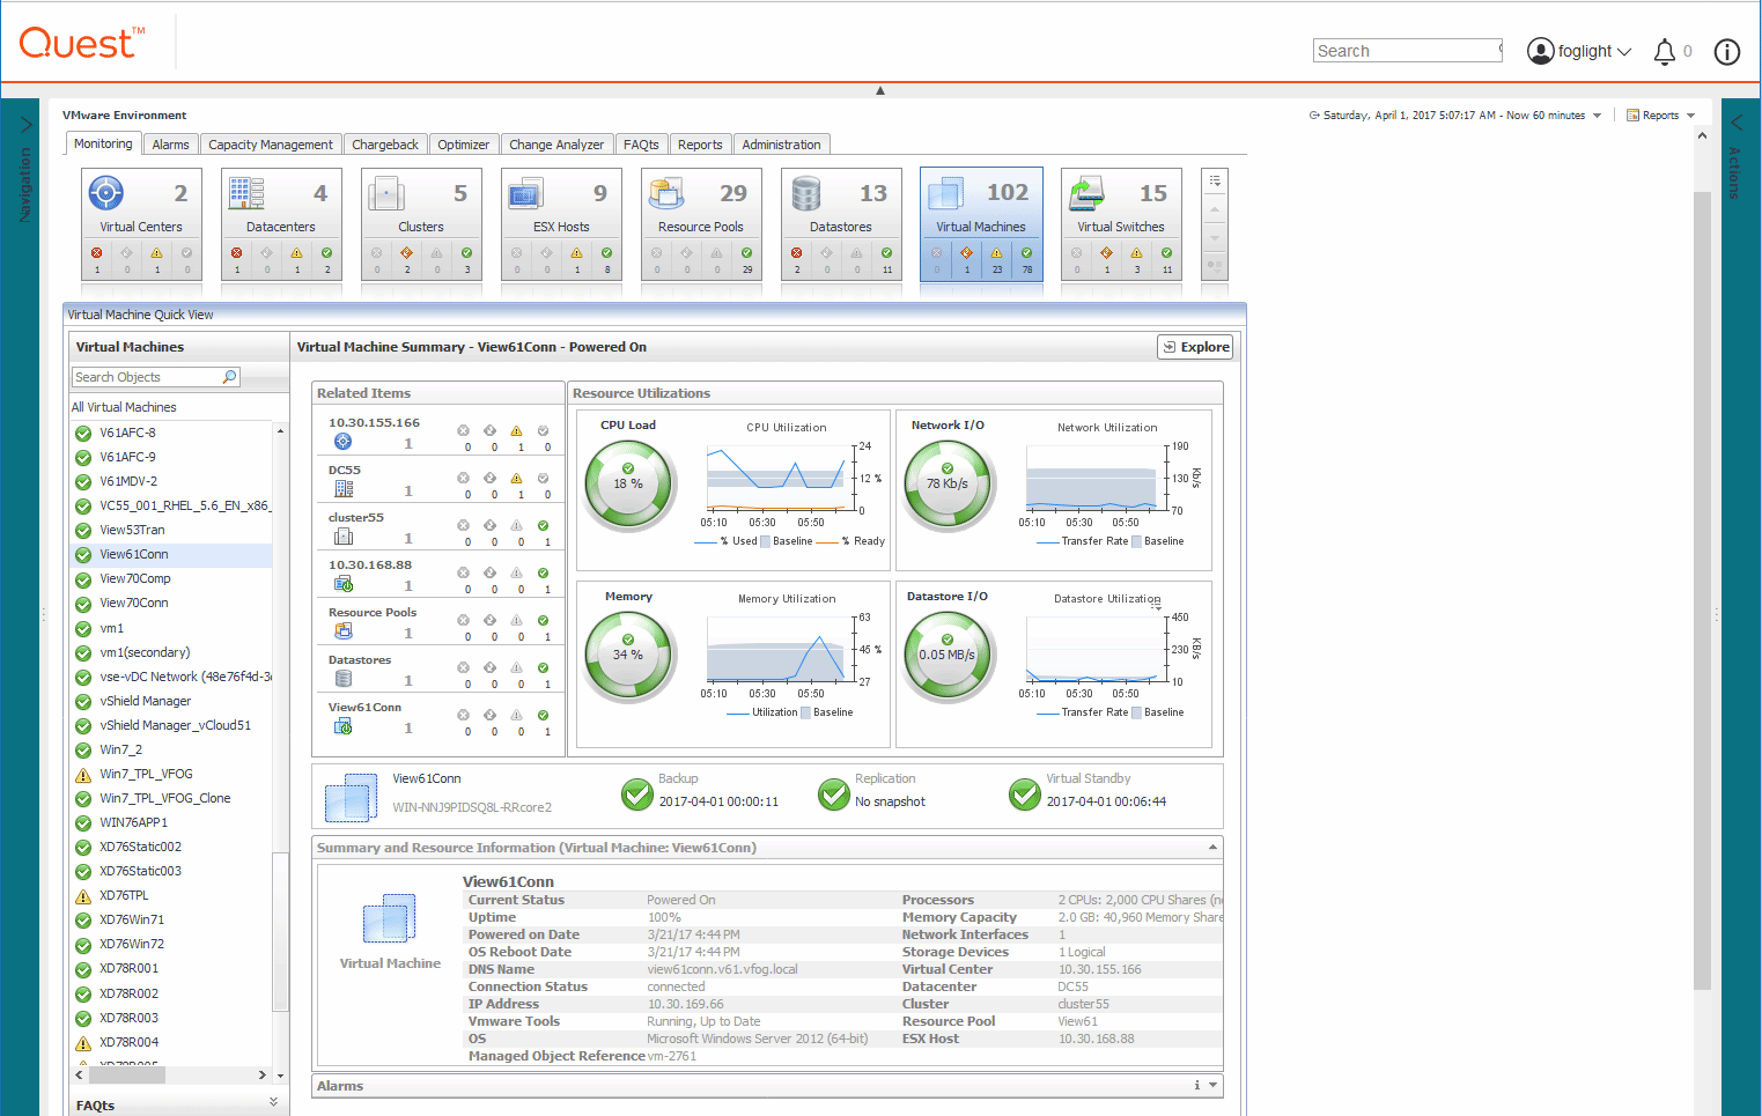1762x1116 pixels.
Task: Click the Virtual Standby status checkmark icon
Action: click(1024, 794)
